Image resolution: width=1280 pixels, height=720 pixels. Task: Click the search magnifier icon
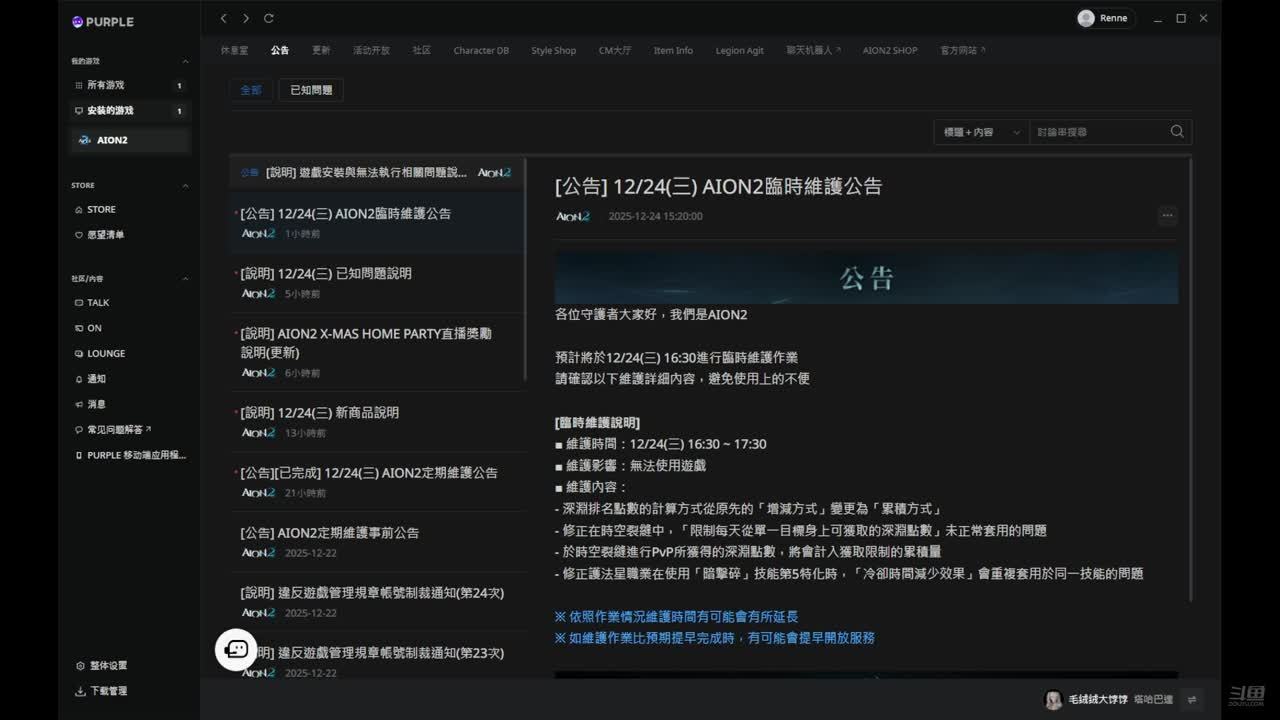[x=1177, y=131]
